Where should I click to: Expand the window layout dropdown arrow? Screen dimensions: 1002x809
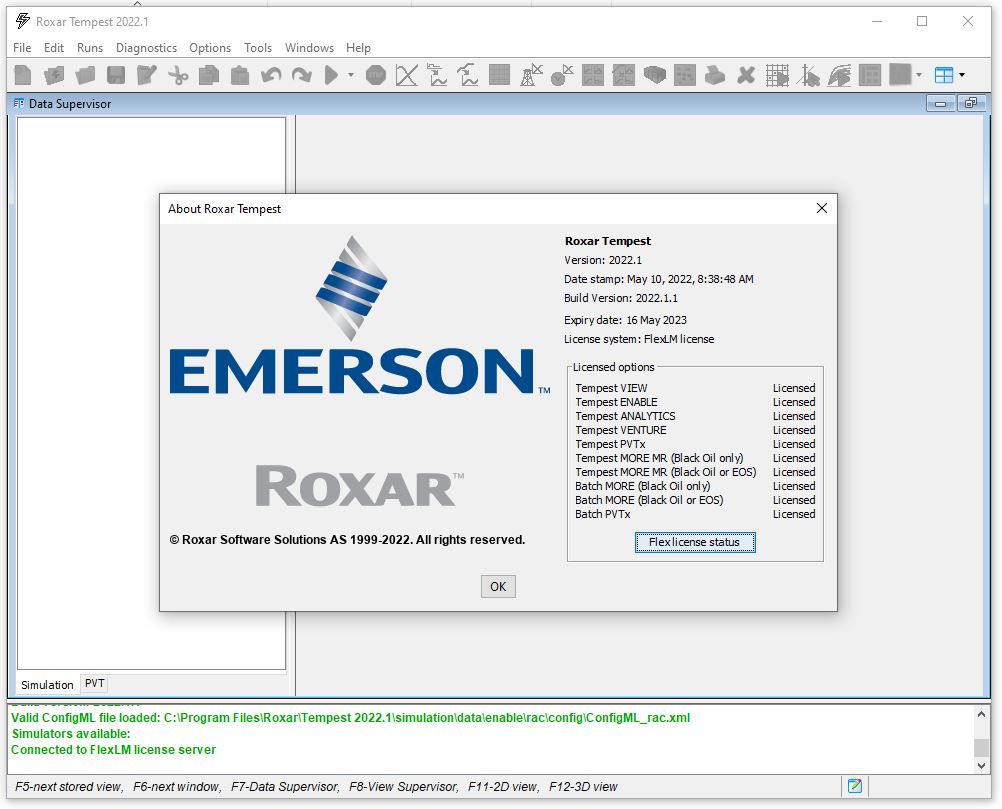pyautogui.click(x=962, y=76)
